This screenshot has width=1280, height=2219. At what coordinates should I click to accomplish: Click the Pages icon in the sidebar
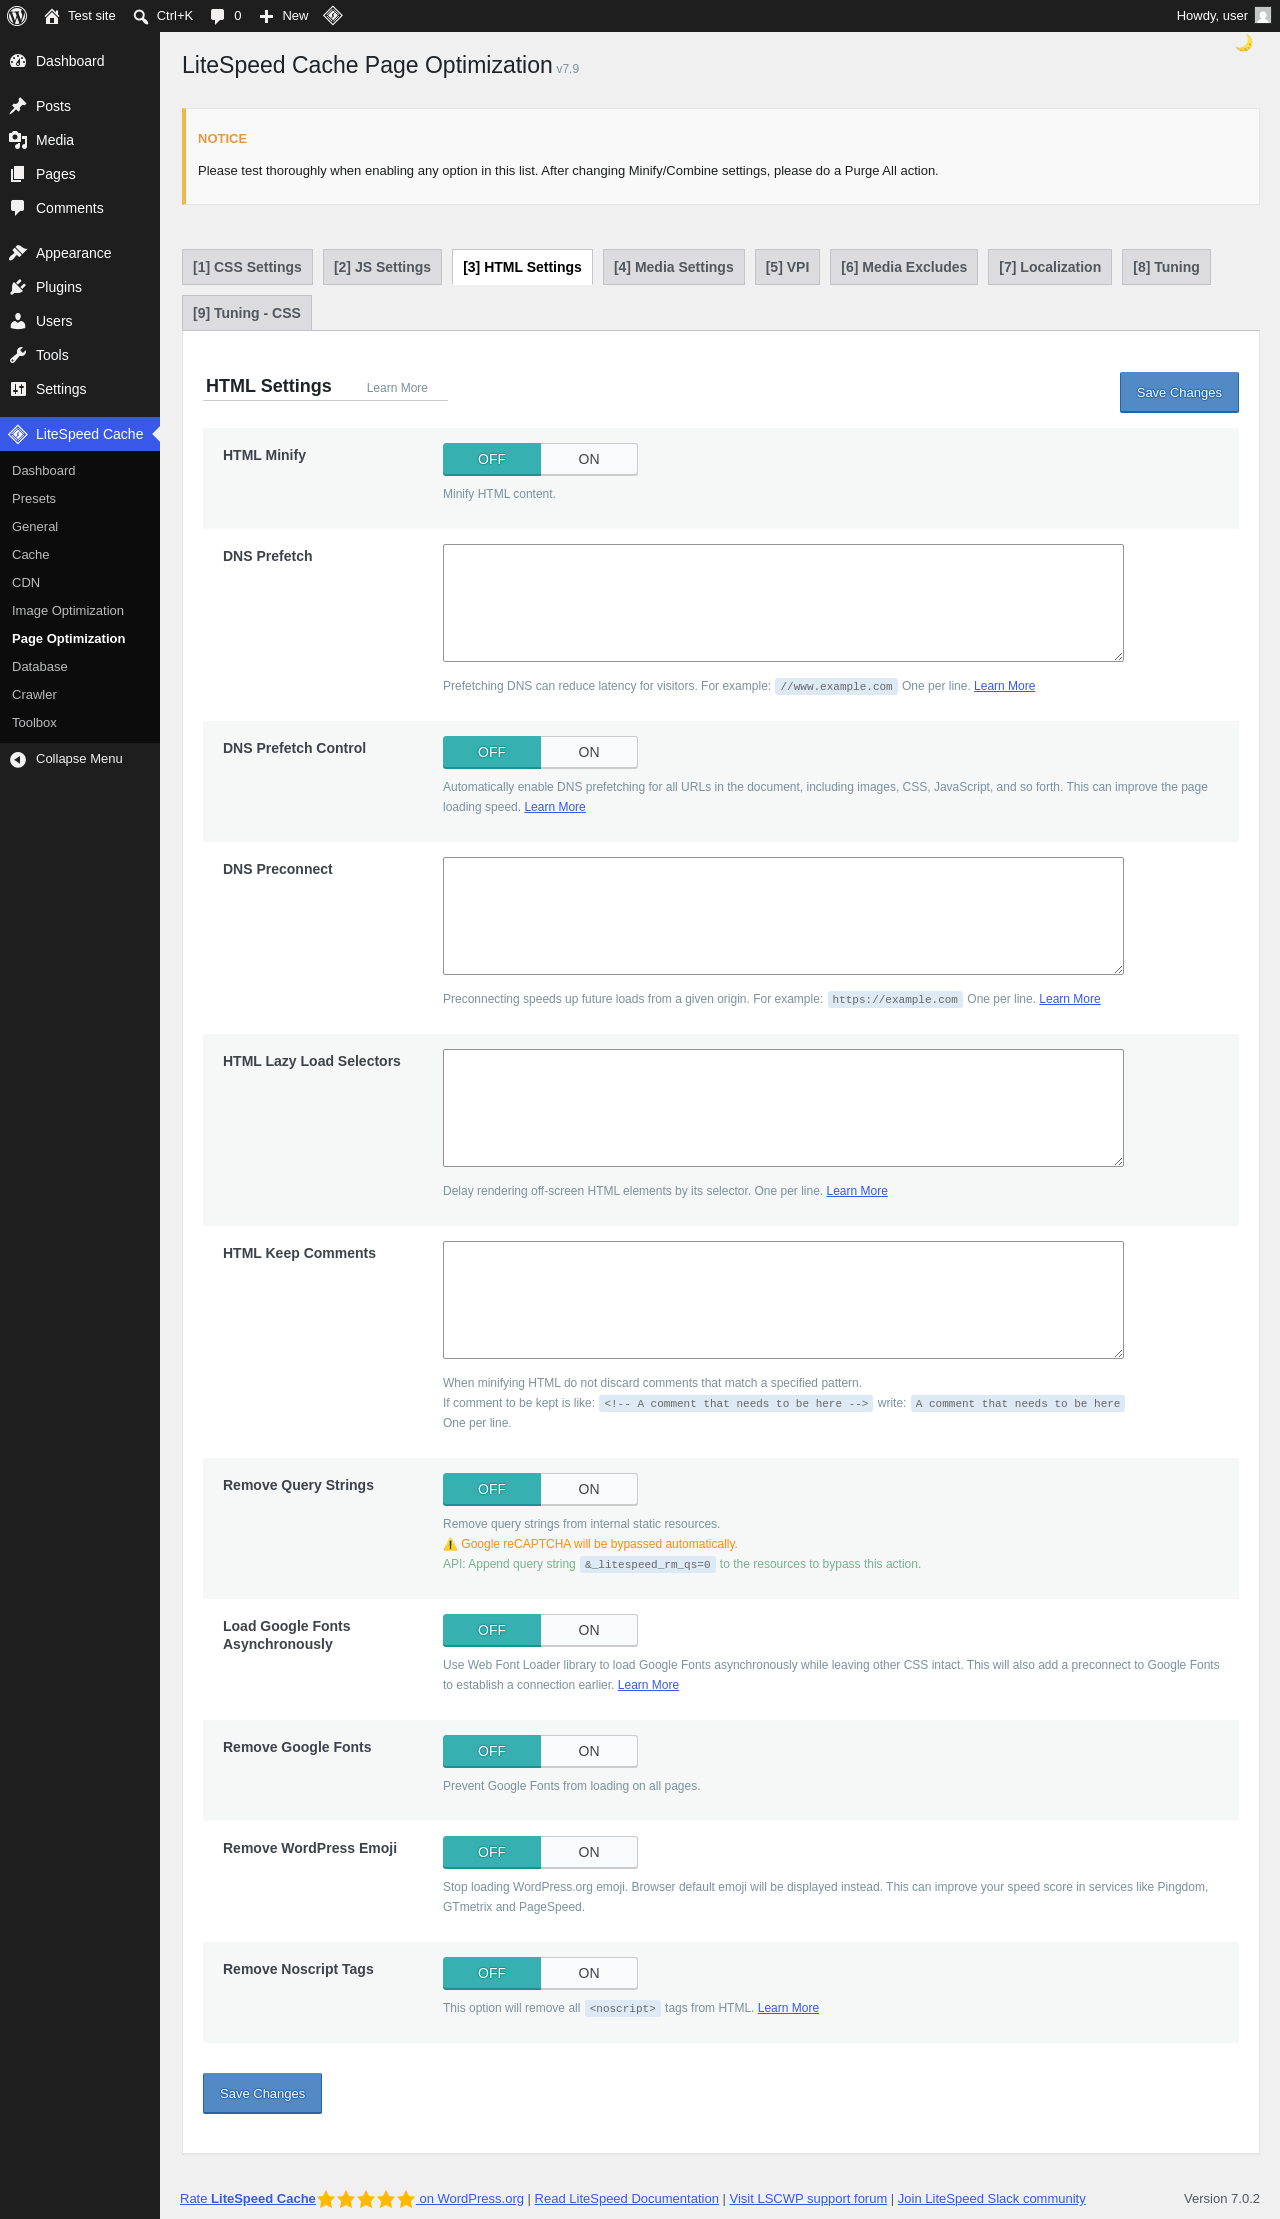(18, 174)
